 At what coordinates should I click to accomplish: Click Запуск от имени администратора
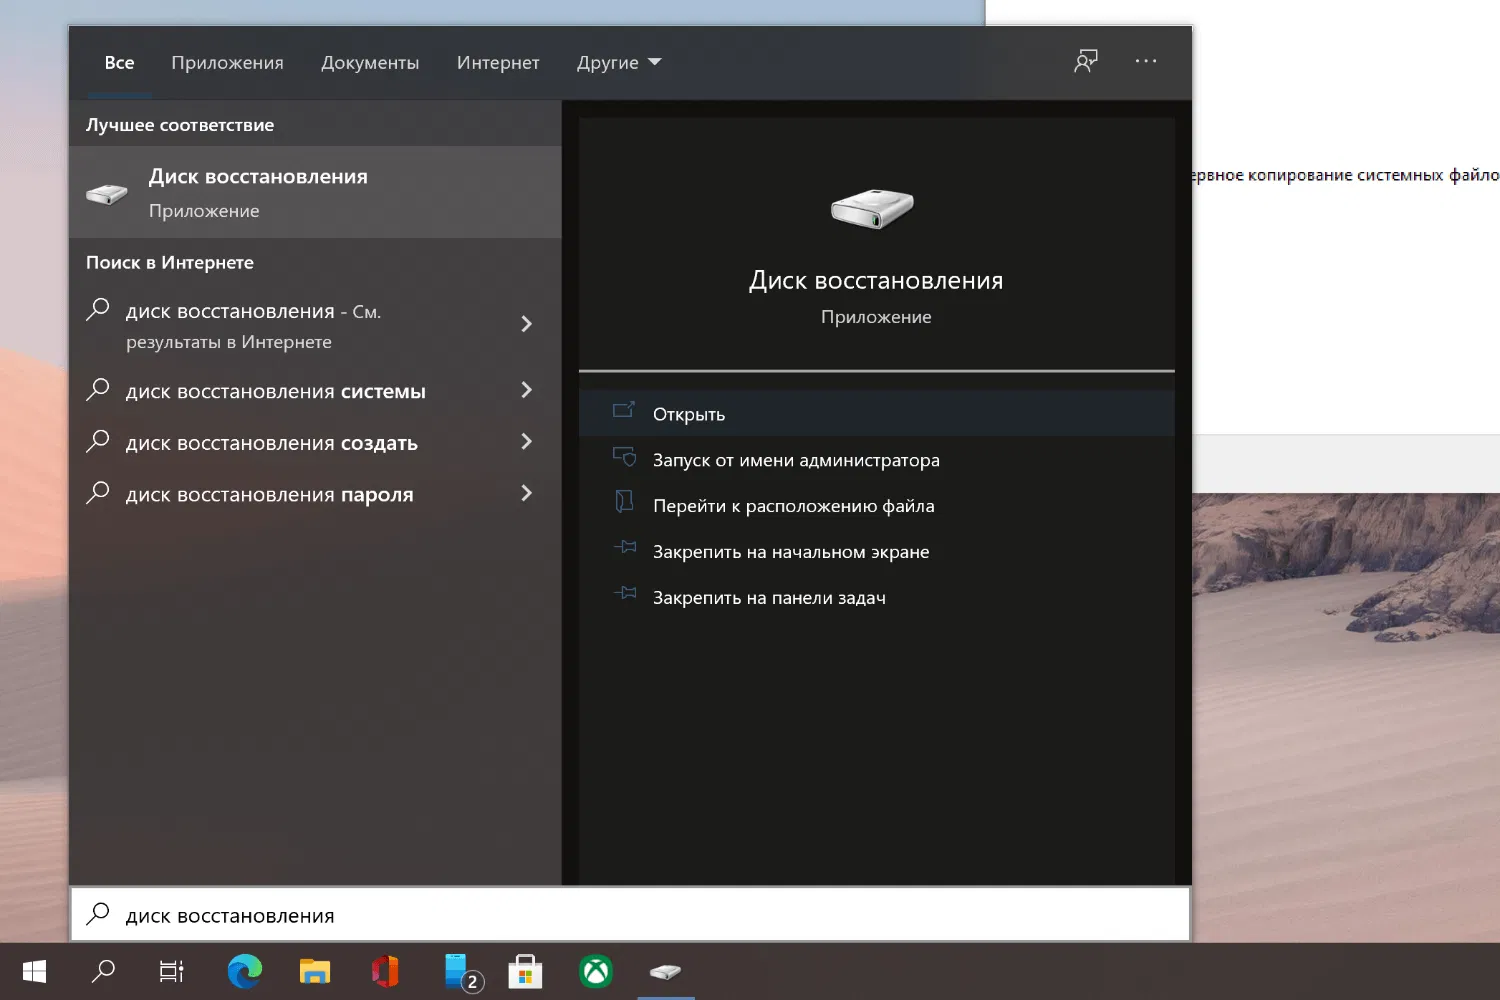[x=876, y=460]
